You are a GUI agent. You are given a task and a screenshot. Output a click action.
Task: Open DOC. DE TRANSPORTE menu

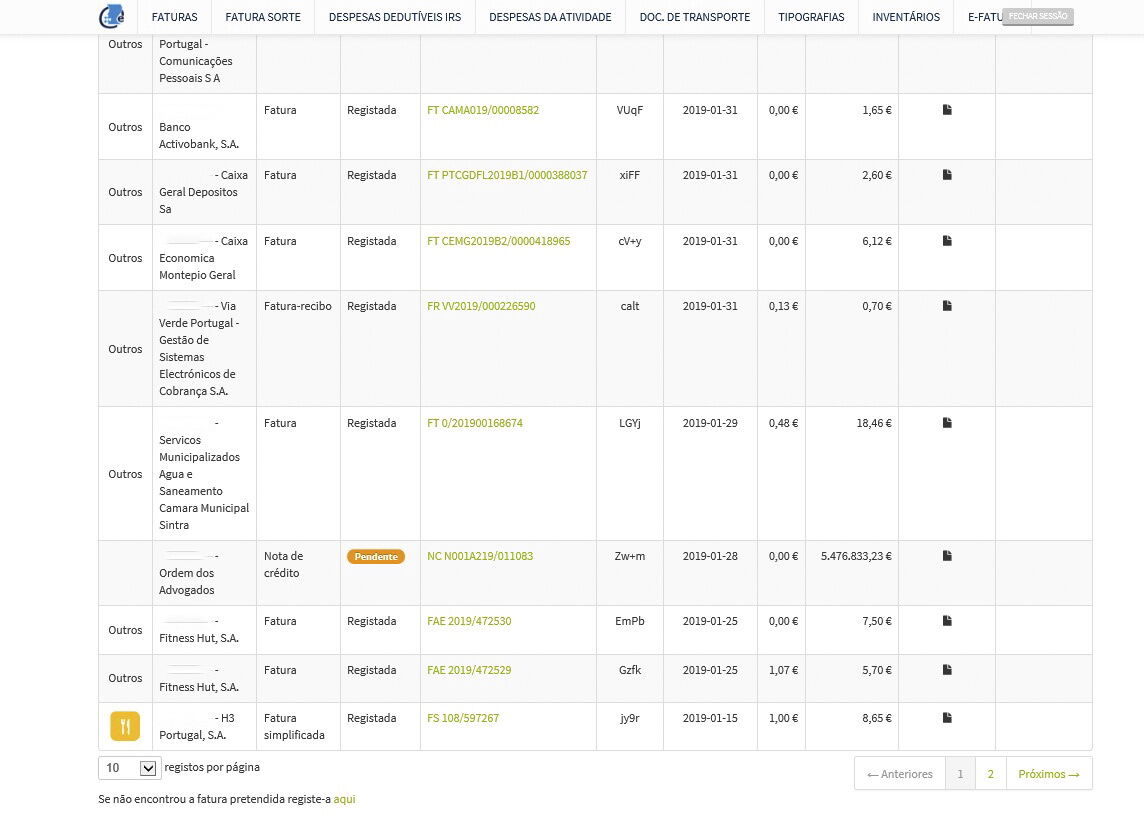click(695, 17)
